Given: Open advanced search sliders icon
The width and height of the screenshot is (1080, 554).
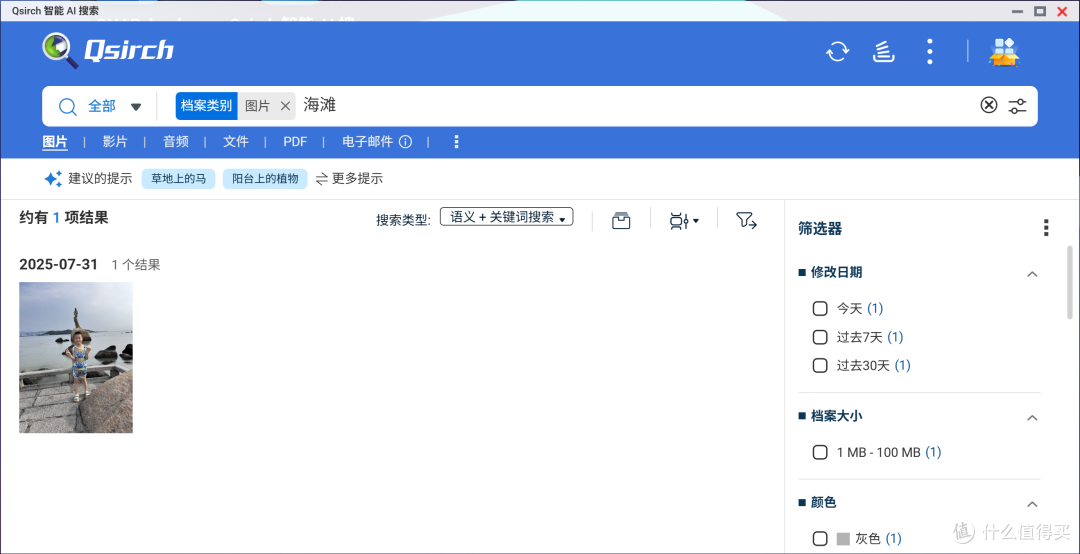Looking at the screenshot, I should [1017, 106].
